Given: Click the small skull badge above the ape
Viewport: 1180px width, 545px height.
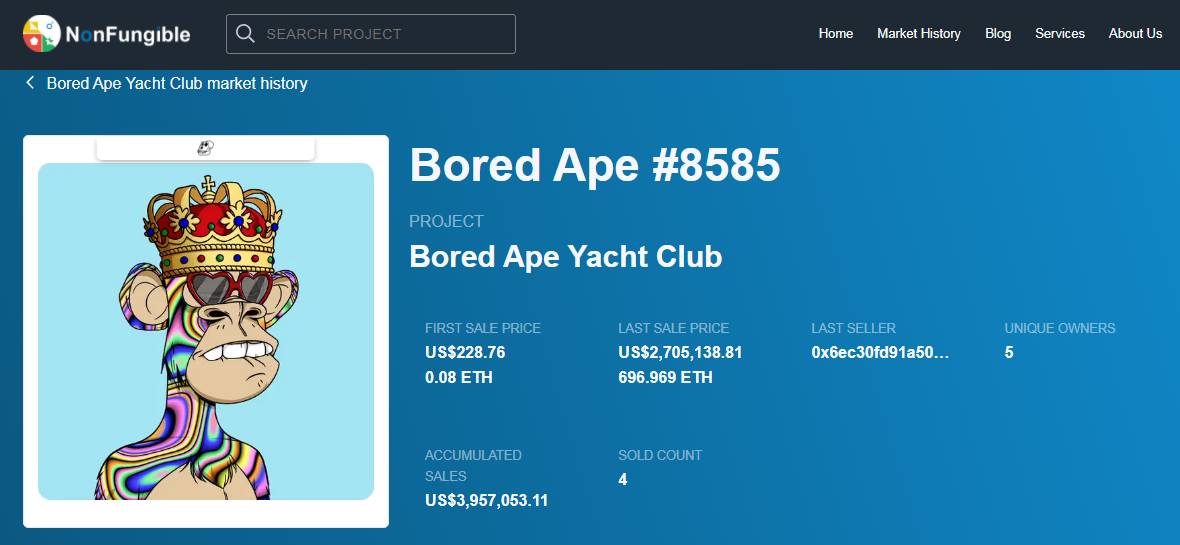Looking at the screenshot, I should pyautogui.click(x=205, y=148).
